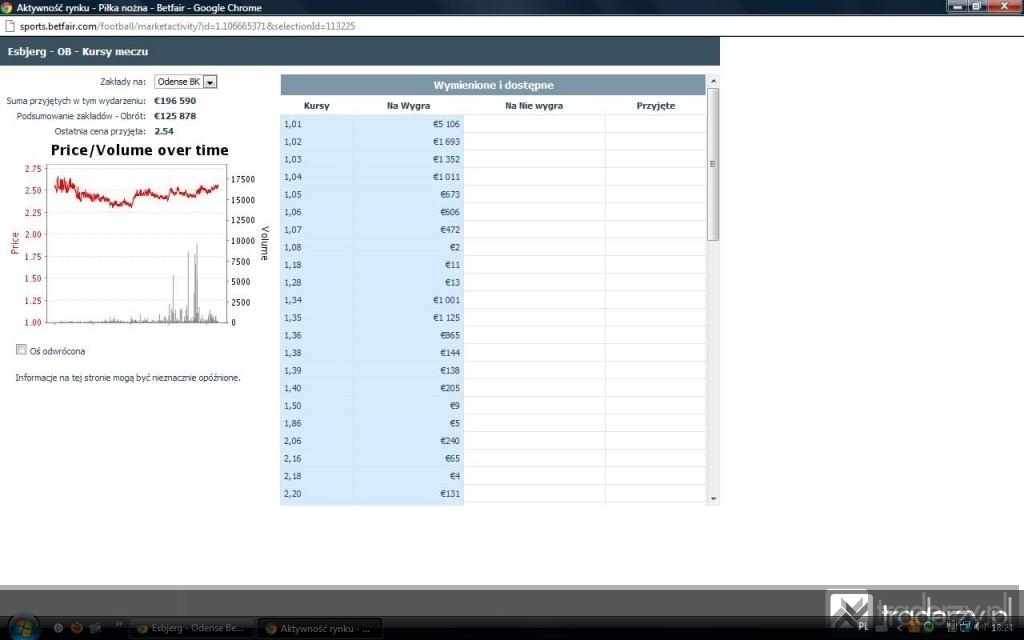Click the browser address bar URL

point(187,26)
